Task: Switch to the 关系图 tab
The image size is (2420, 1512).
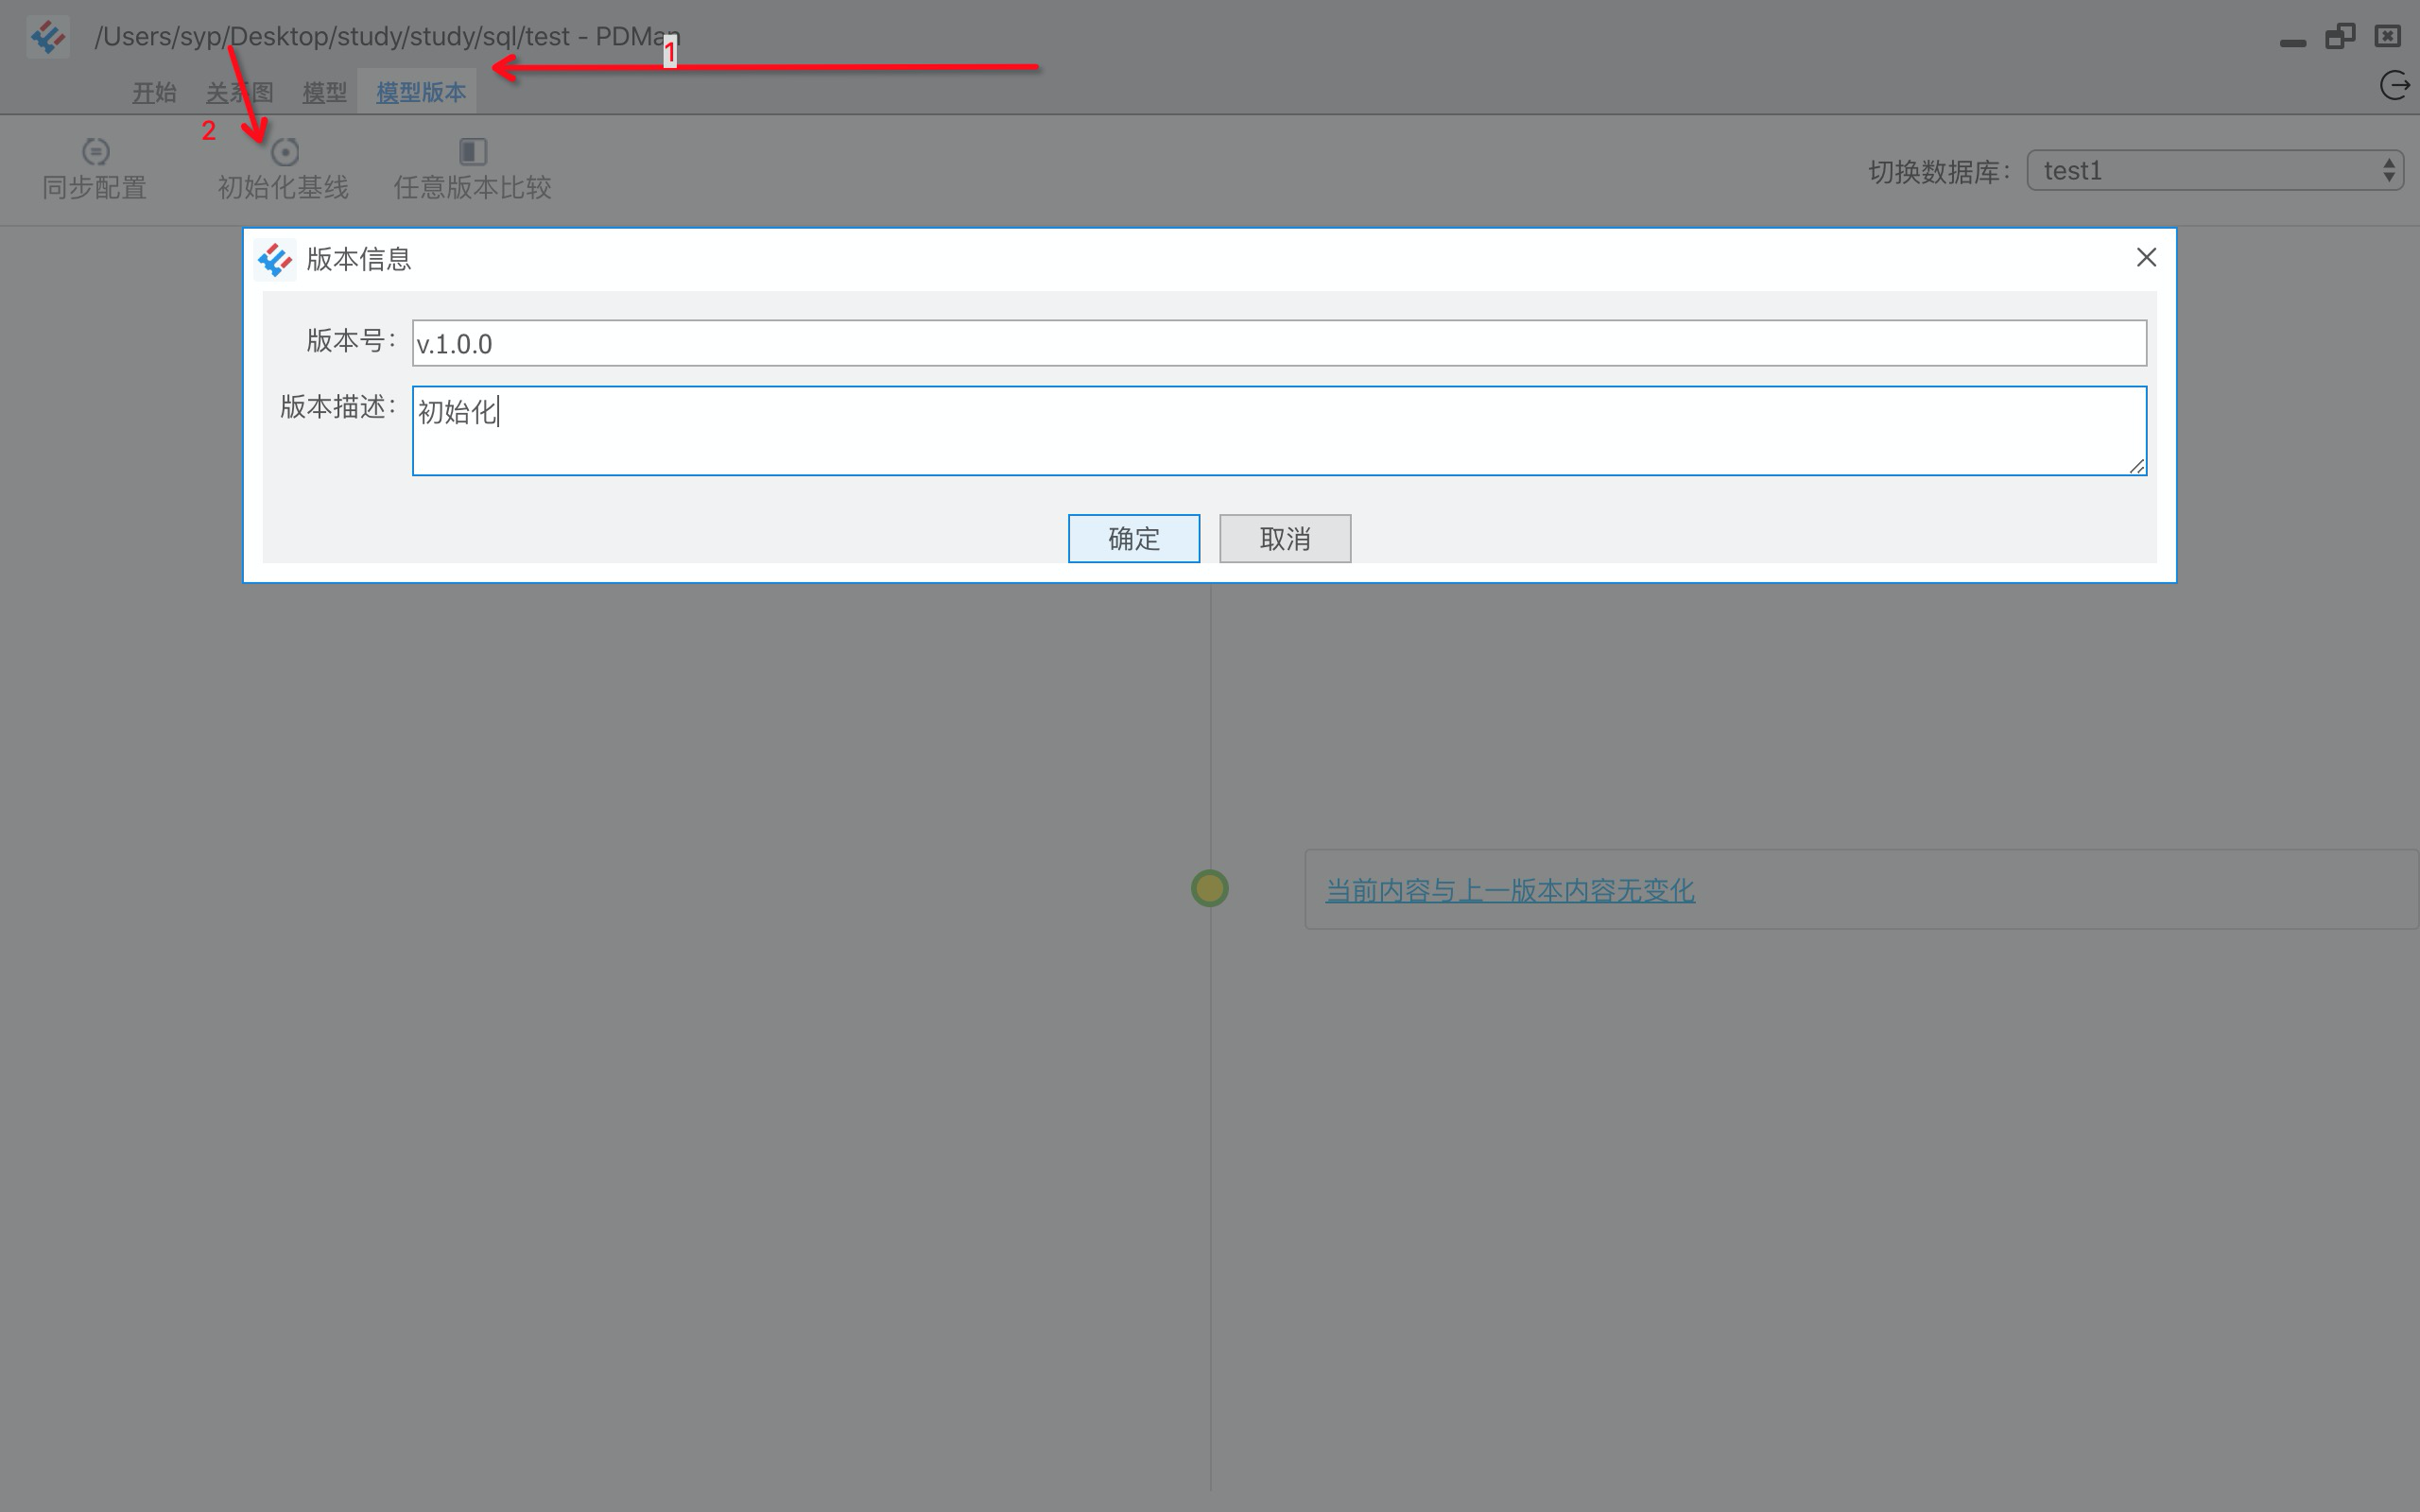Action: [x=239, y=93]
